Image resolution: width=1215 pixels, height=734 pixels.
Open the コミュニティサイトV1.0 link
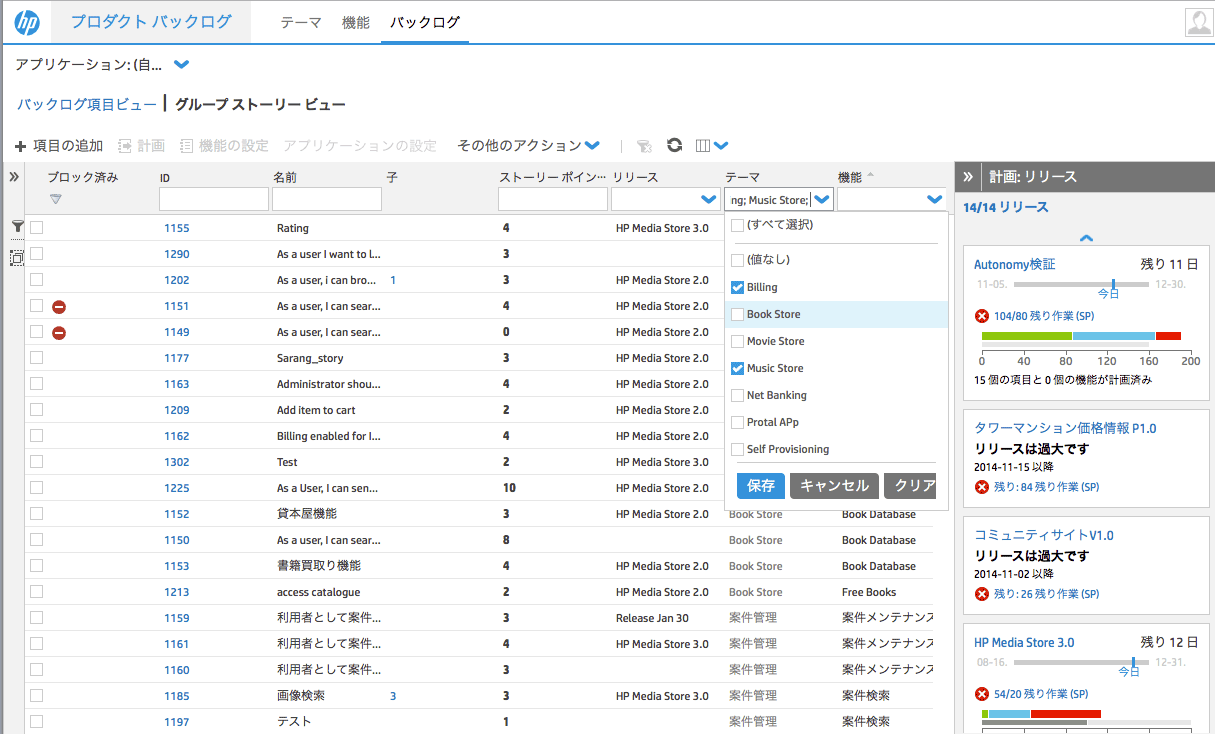[x=1044, y=535]
